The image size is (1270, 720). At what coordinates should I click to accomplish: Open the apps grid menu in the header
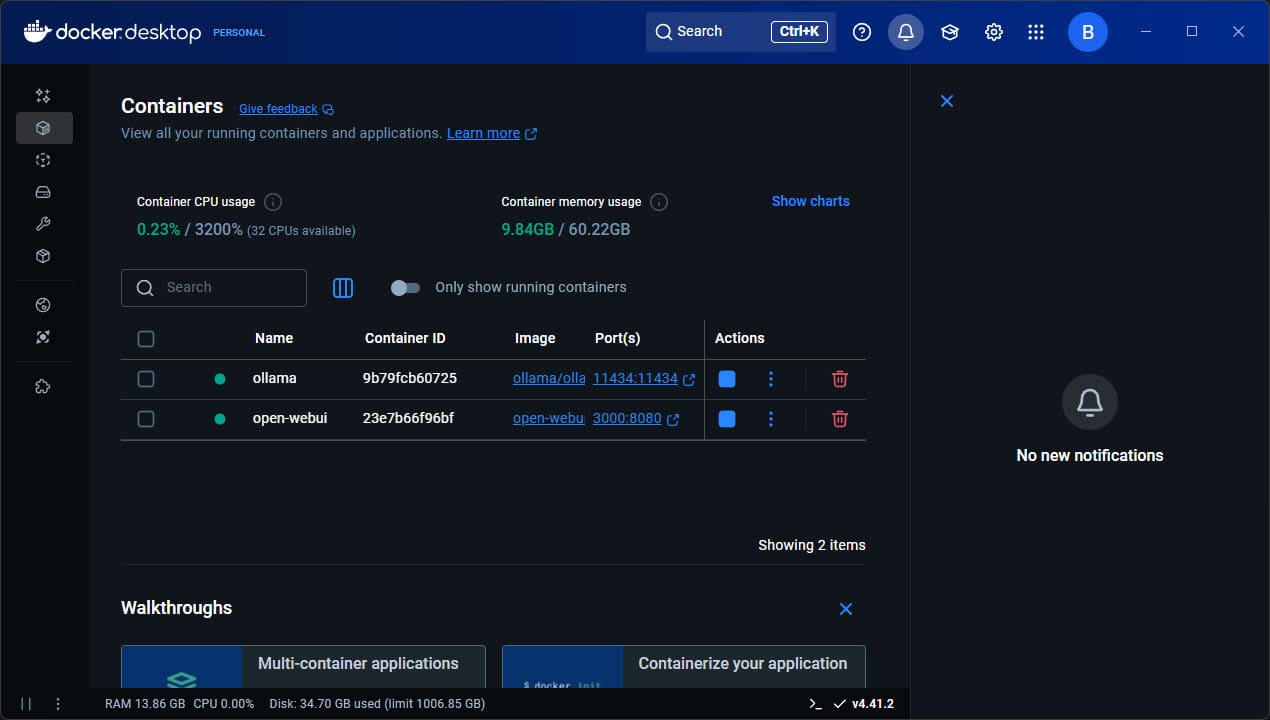(x=1036, y=32)
